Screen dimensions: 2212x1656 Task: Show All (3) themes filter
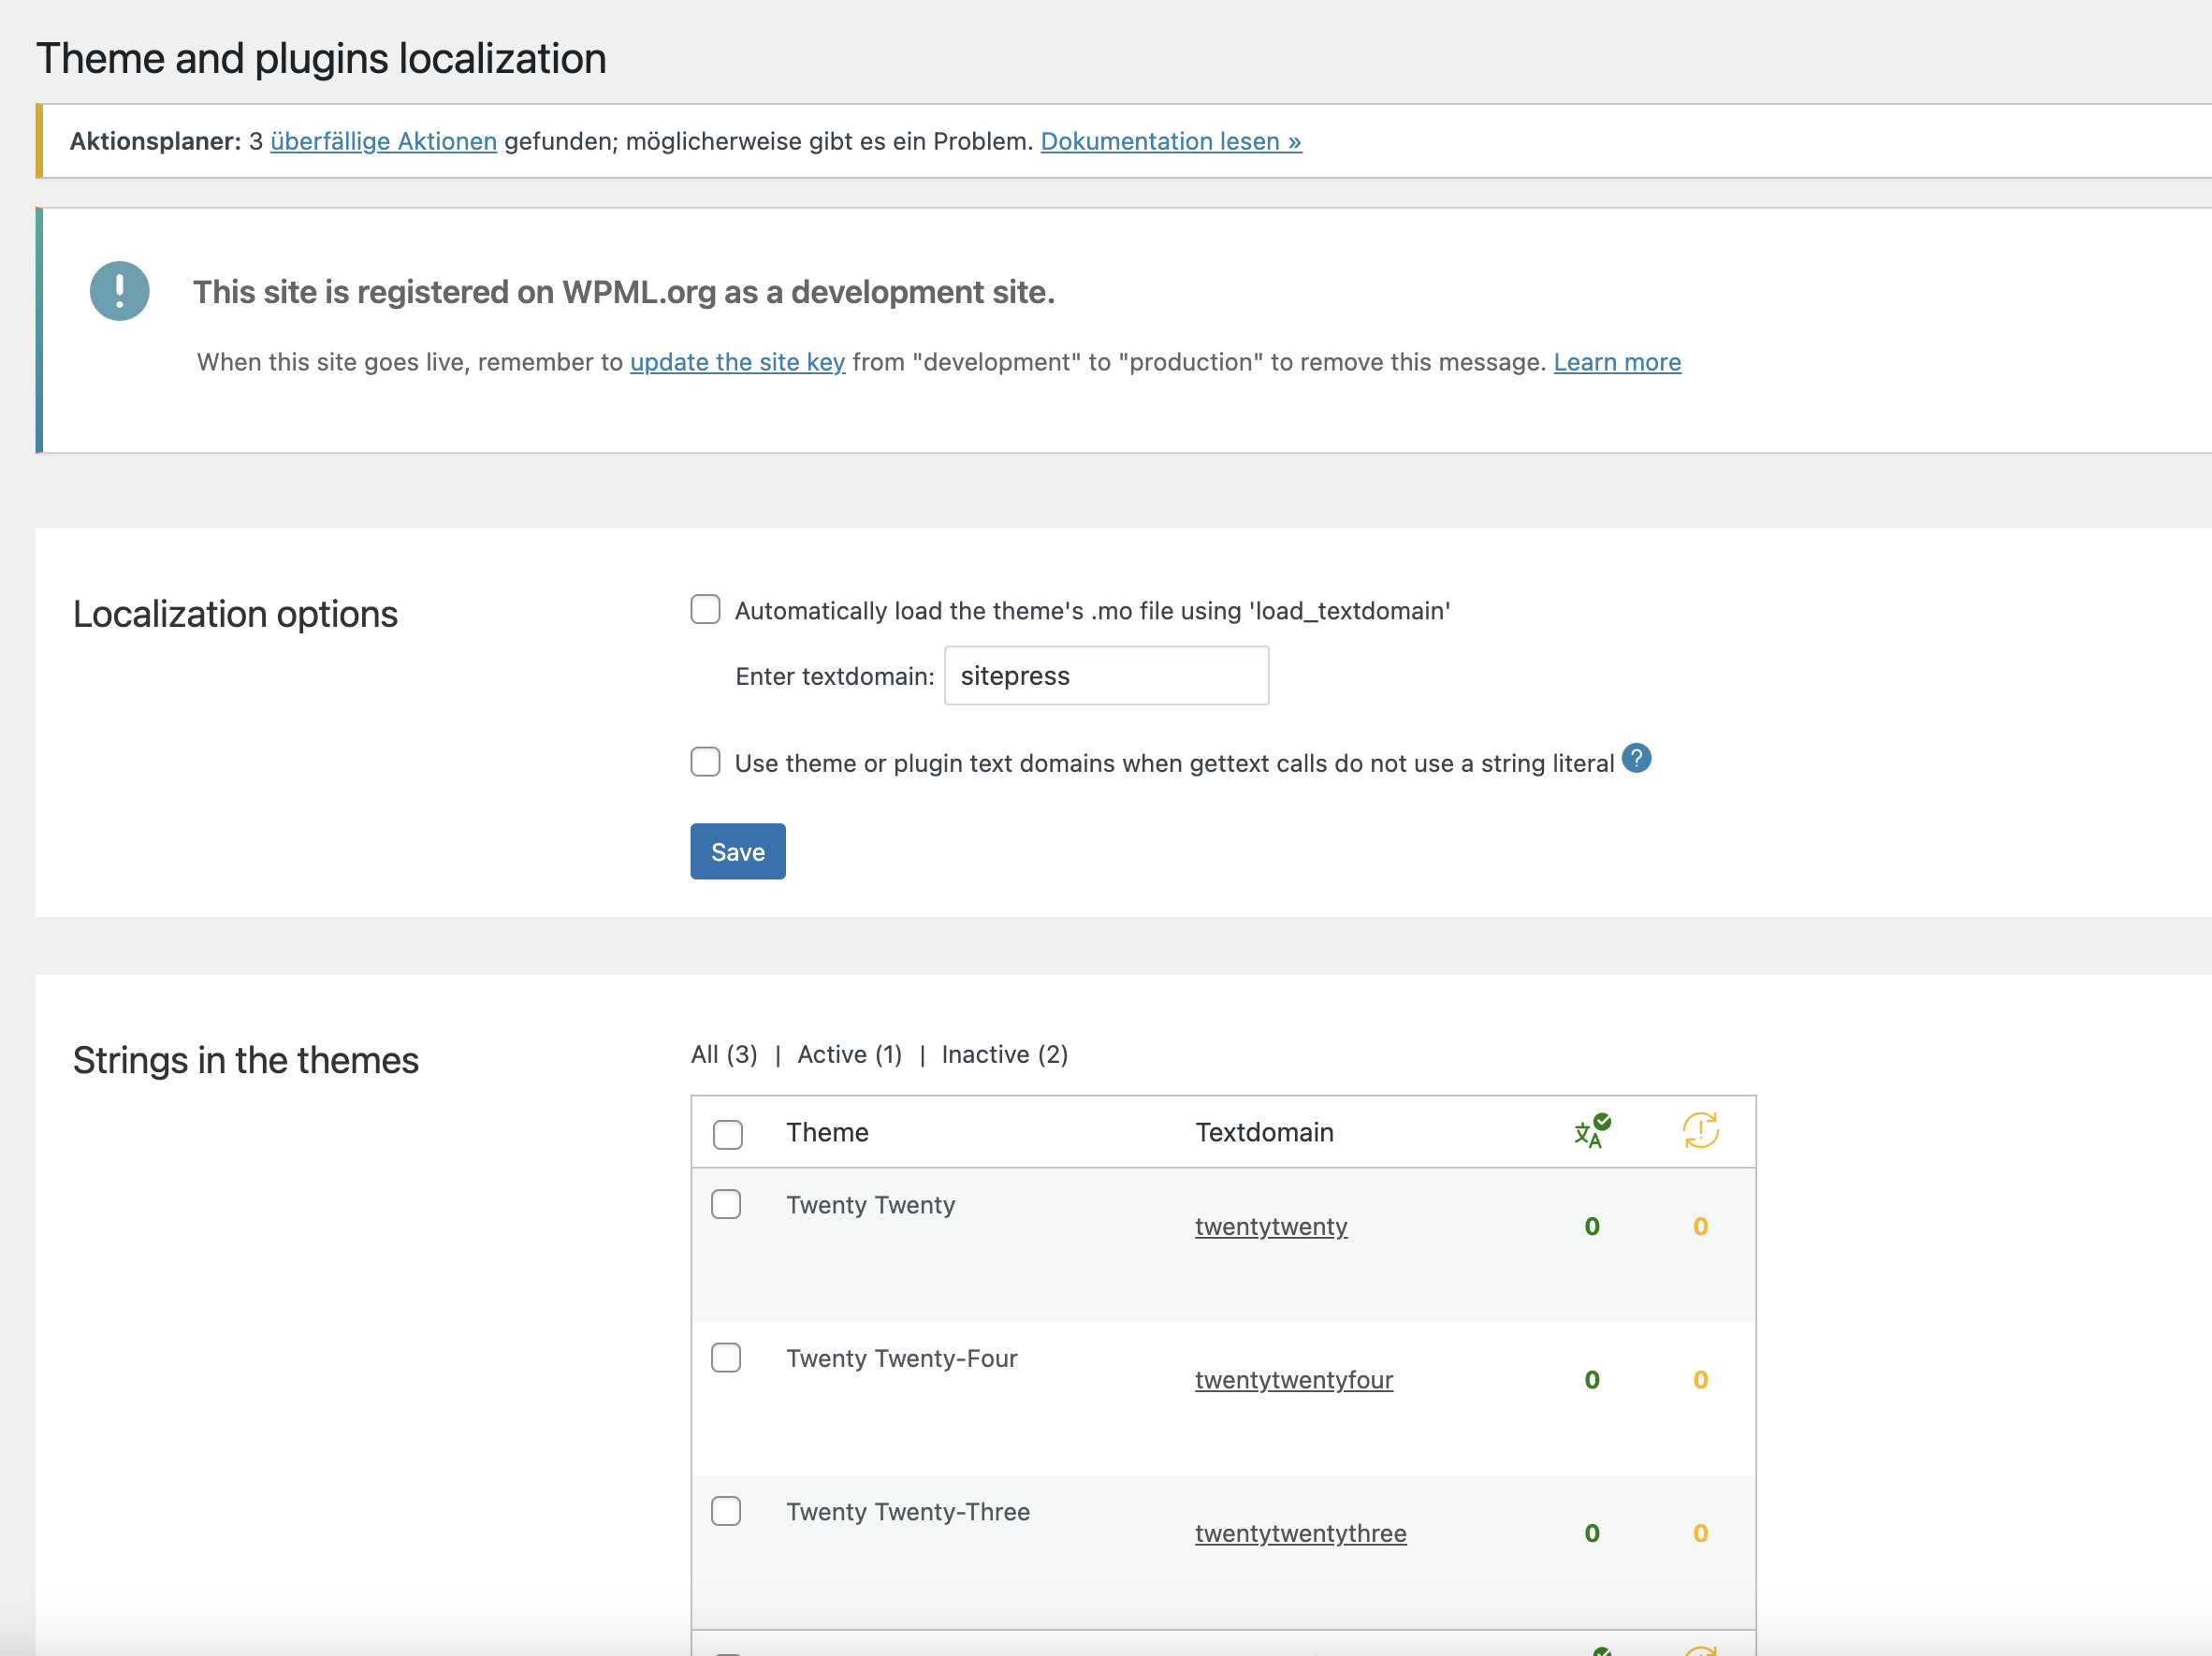(723, 1054)
